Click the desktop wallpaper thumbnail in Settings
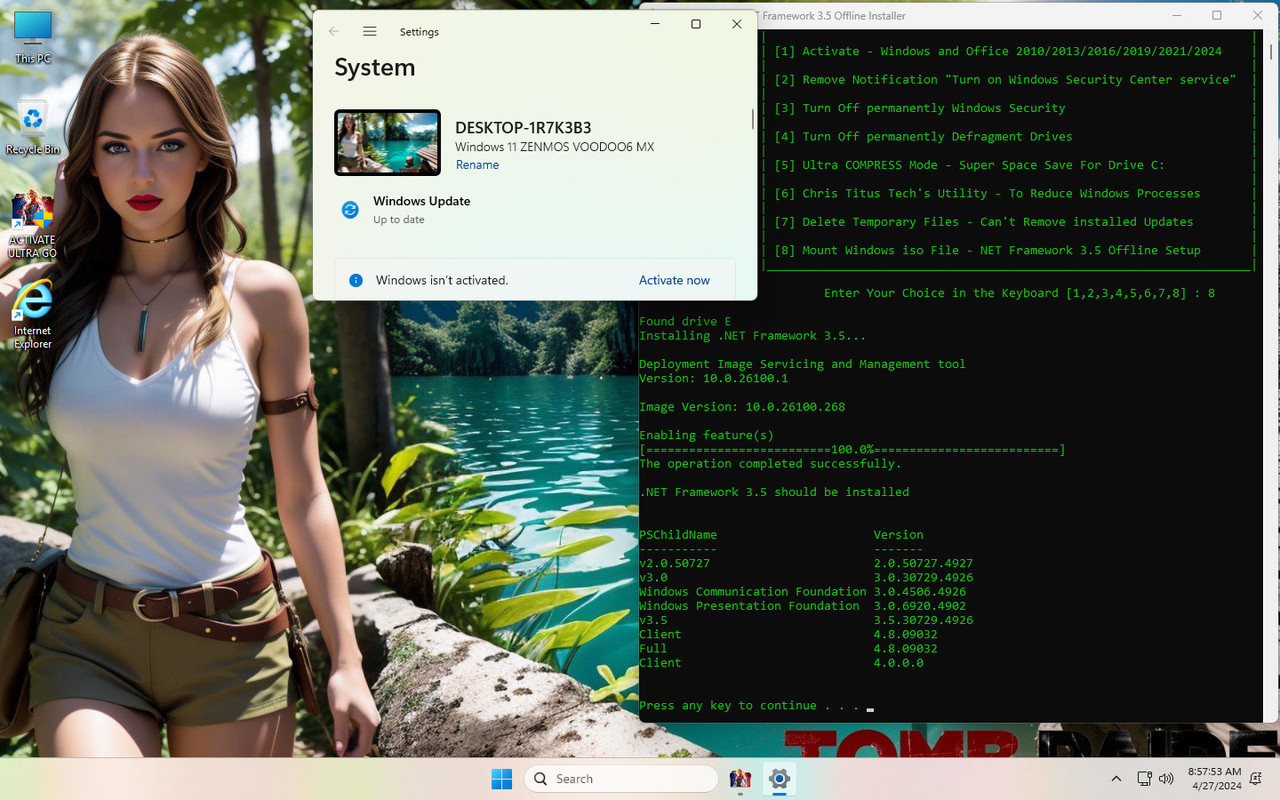Viewport: 1280px width, 800px height. (x=387, y=143)
